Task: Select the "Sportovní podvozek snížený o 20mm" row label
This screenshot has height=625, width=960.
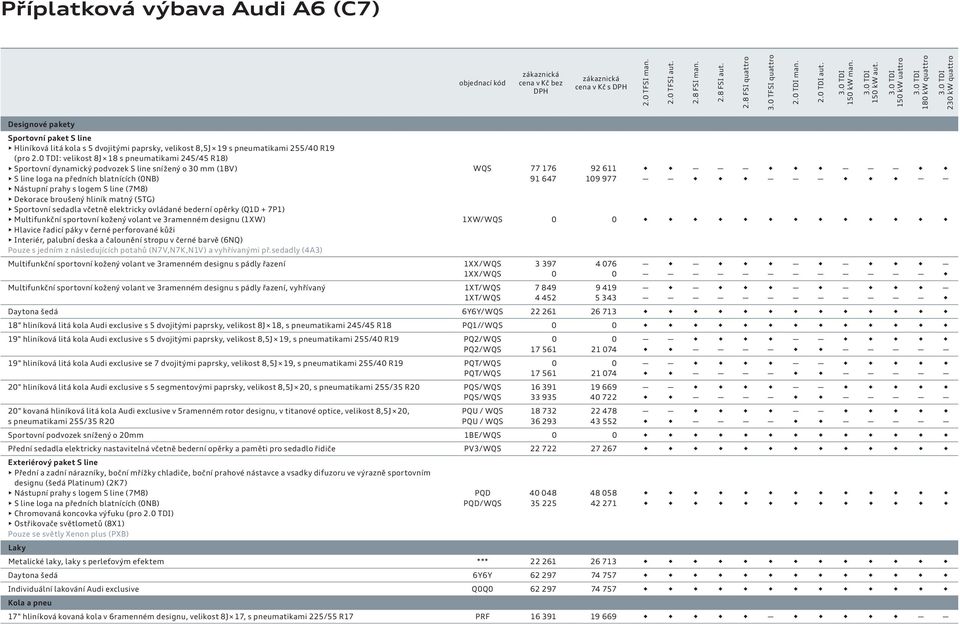Action: [76, 435]
